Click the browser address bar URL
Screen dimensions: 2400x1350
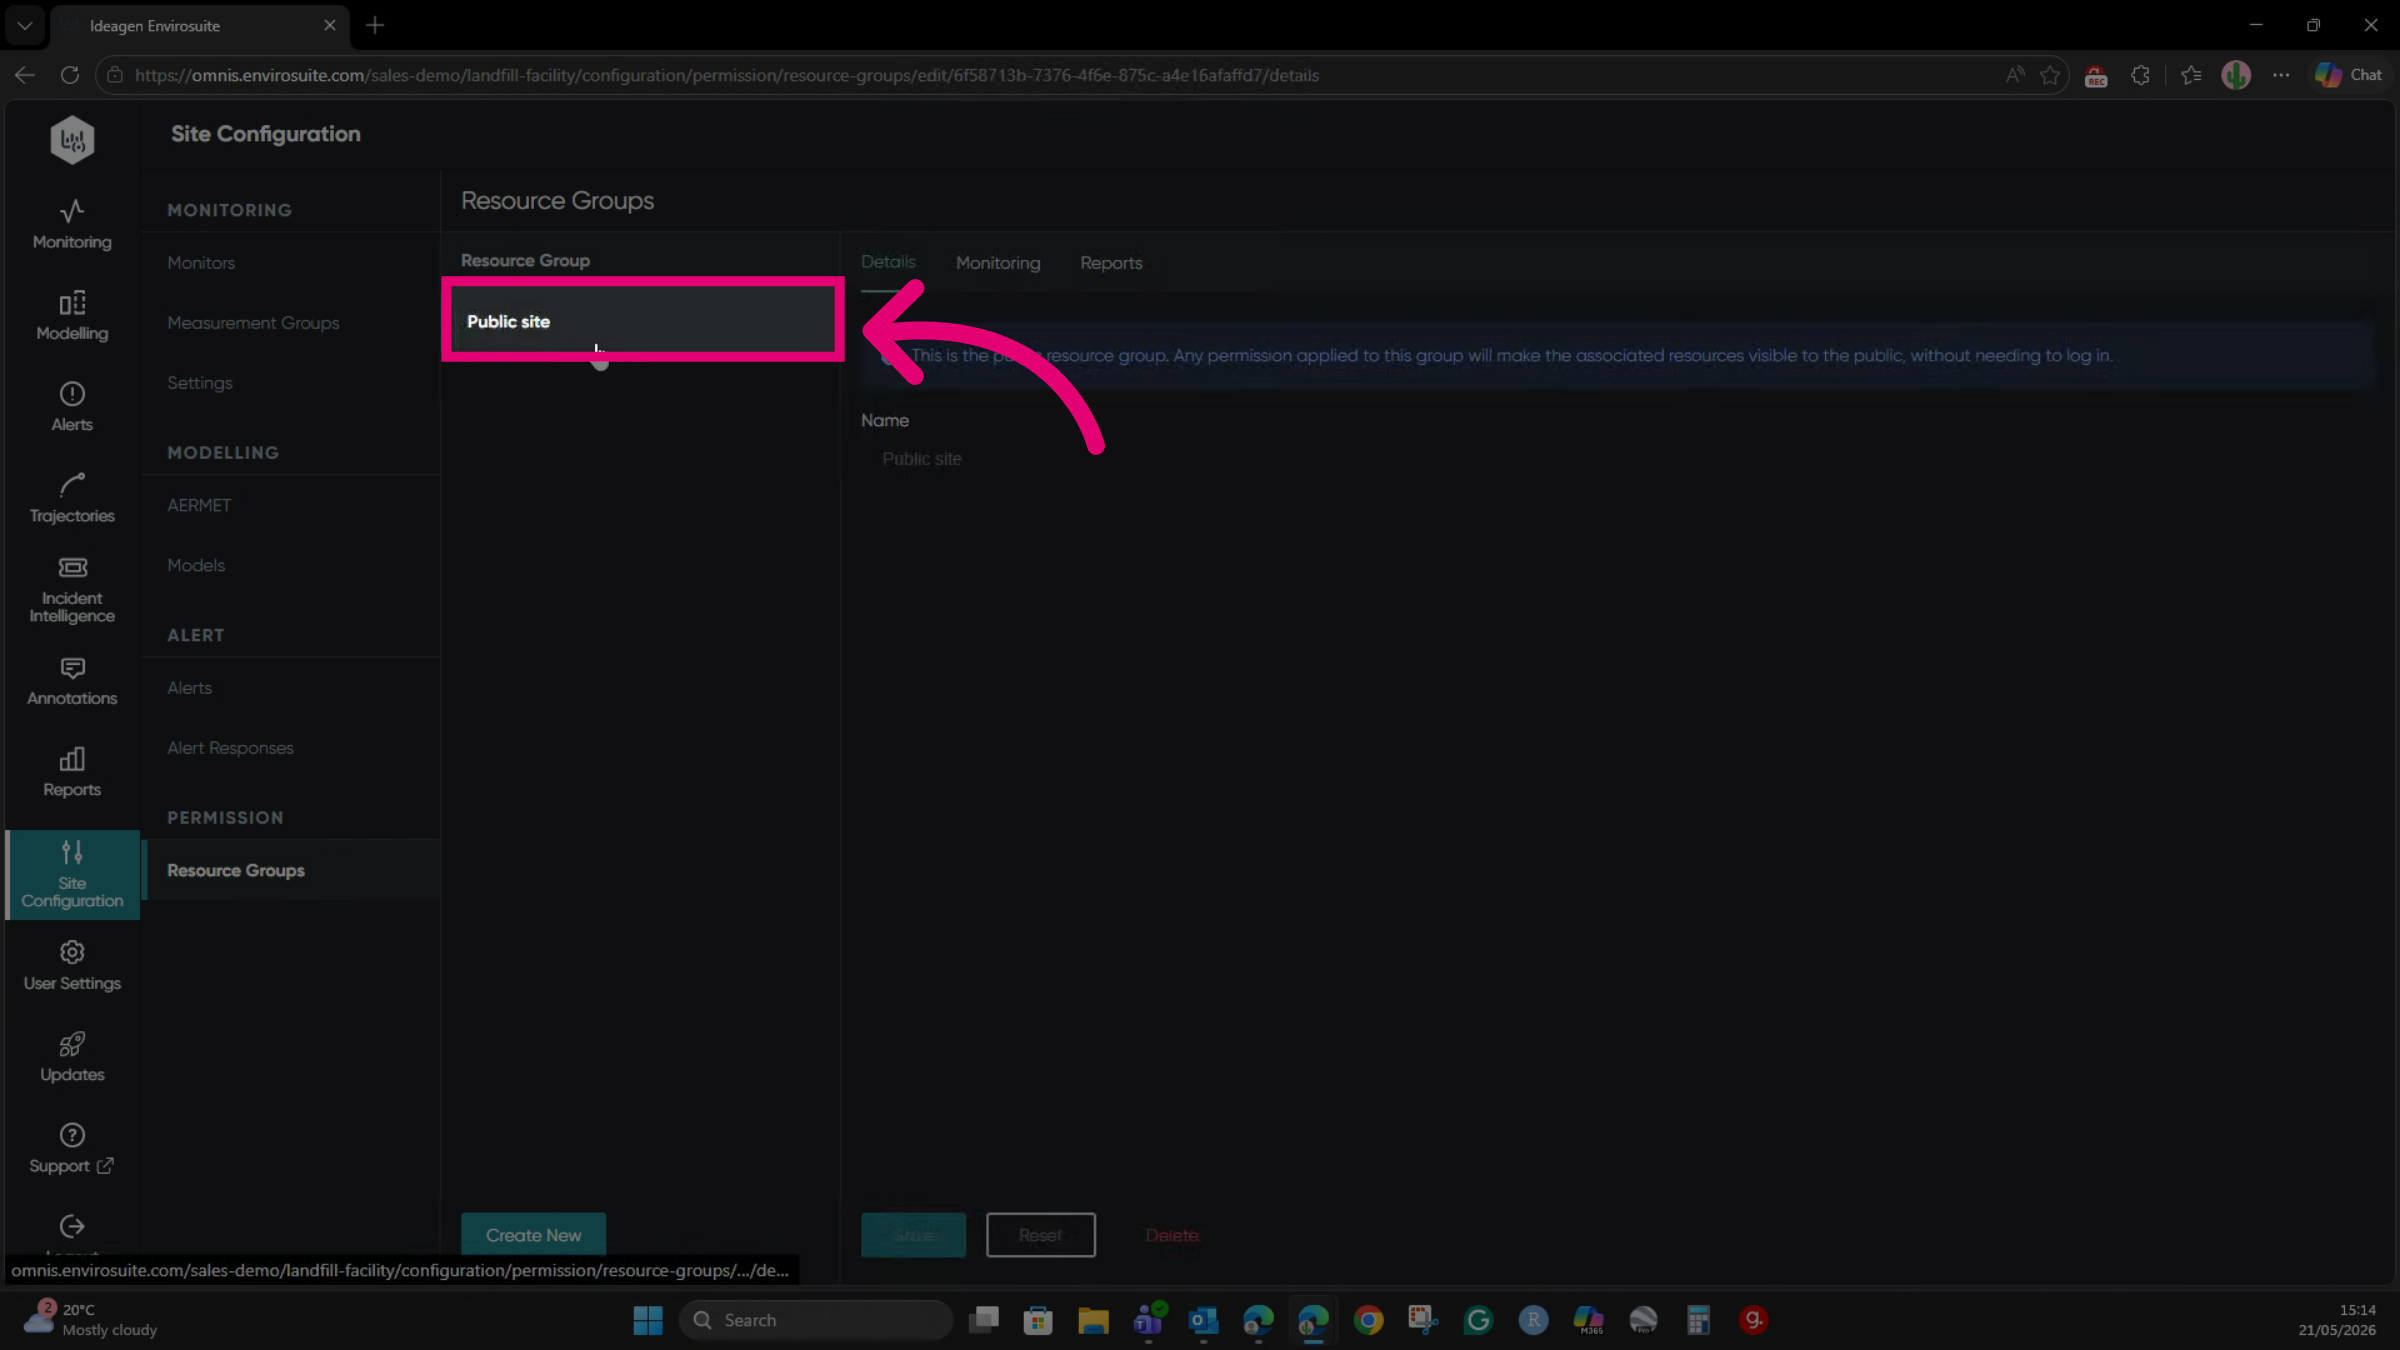[x=727, y=75]
